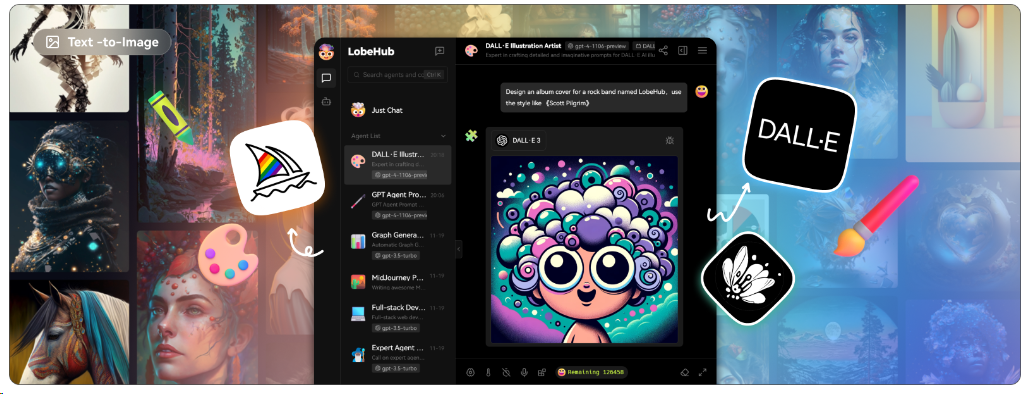Click the Agent List label
Image resolution: width=1027 pixels, height=394 pixels.
(365, 136)
